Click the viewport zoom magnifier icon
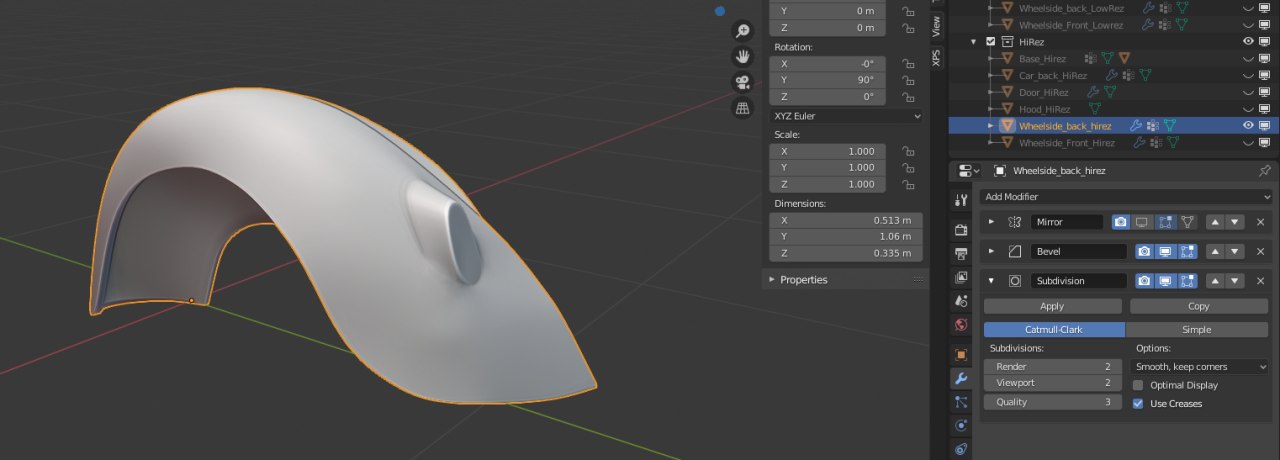 742,31
